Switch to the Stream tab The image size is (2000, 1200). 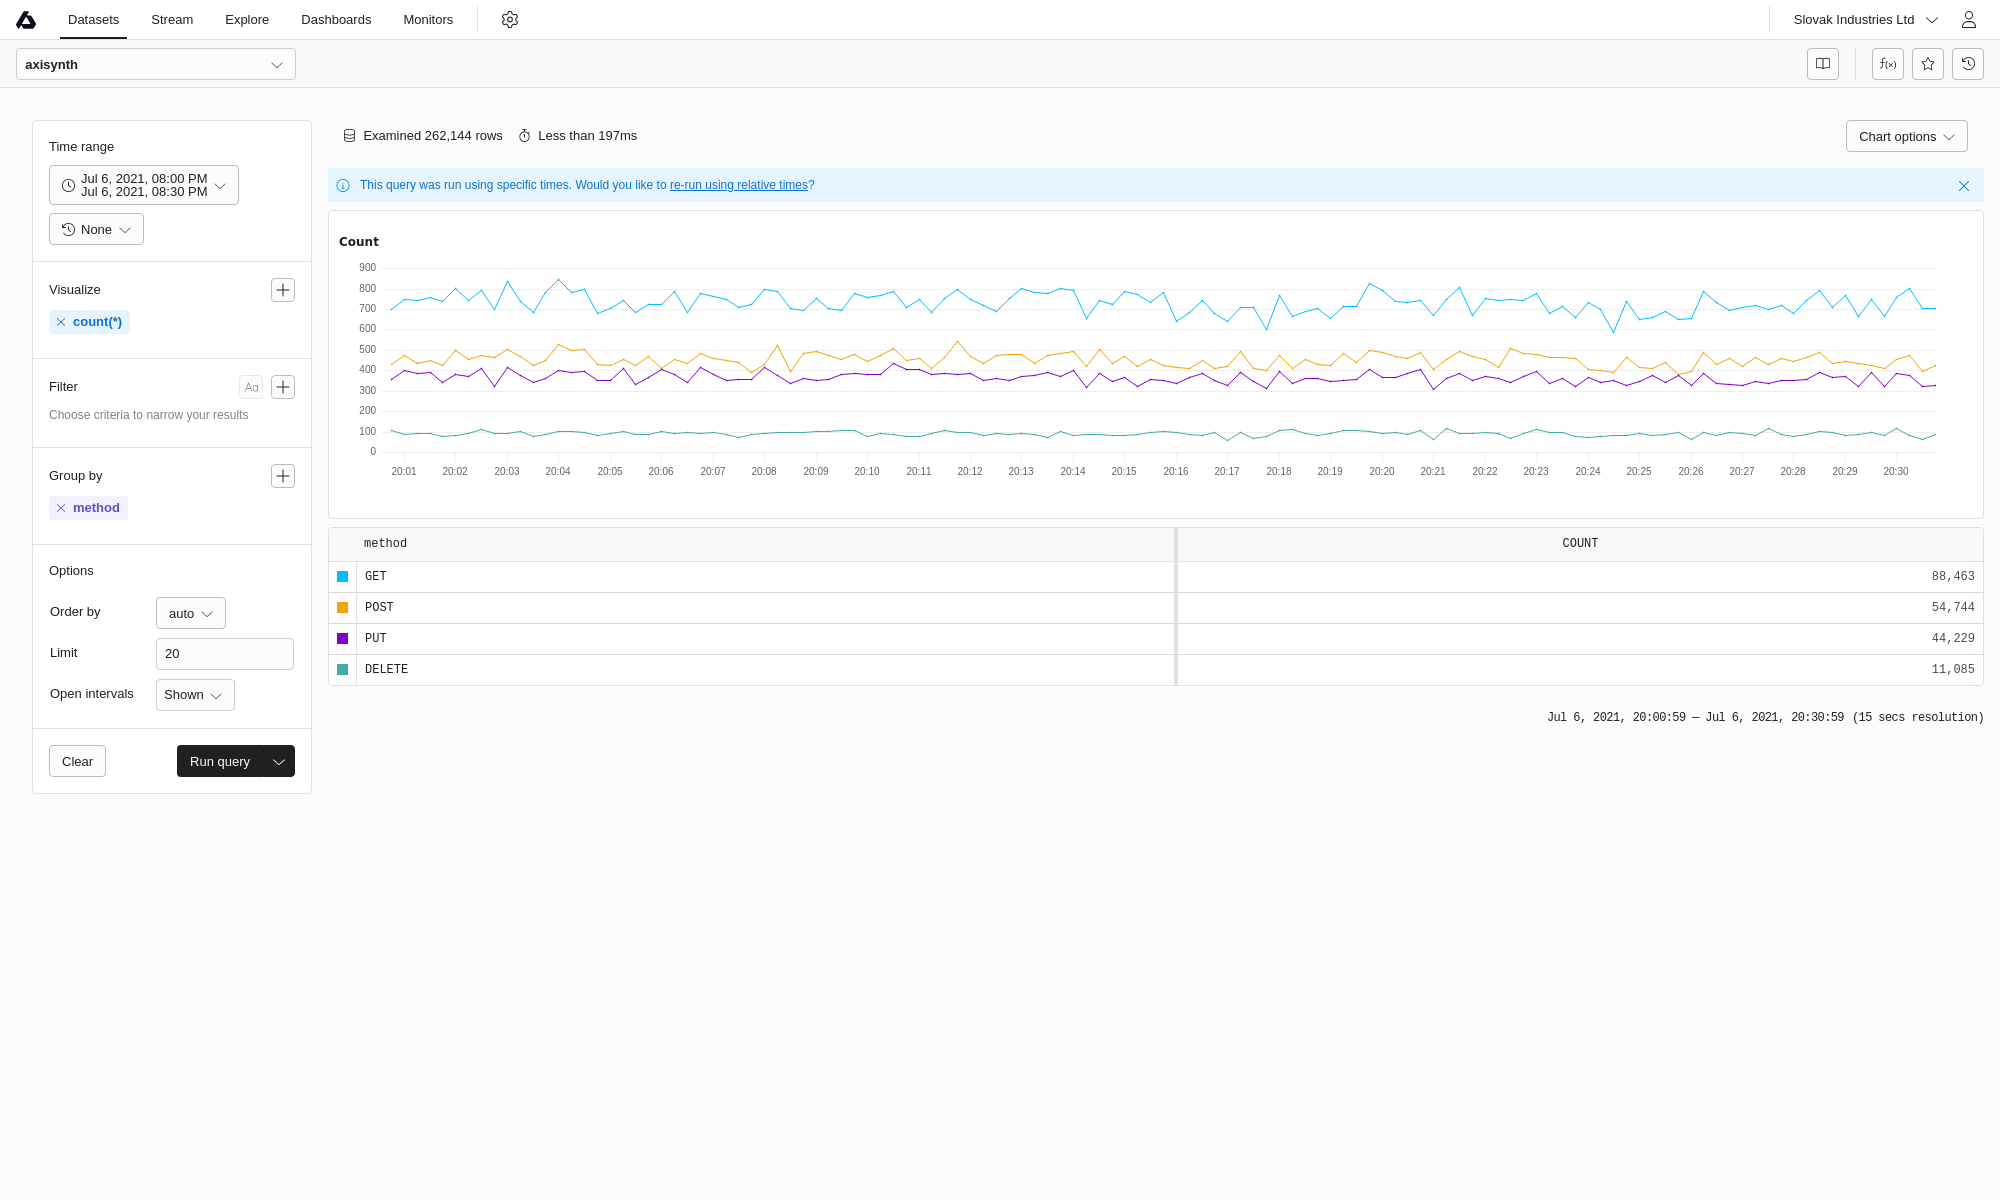[x=172, y=20]
